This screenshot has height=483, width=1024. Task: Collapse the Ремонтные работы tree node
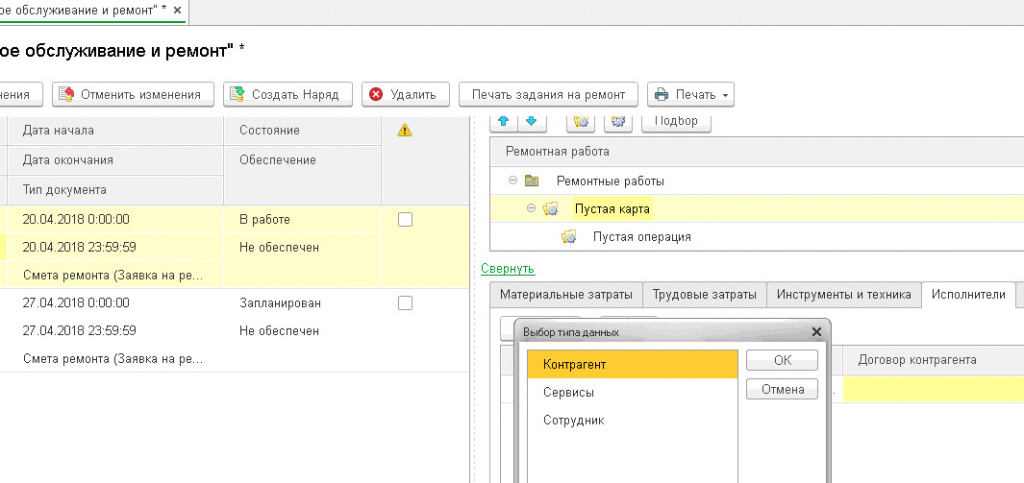pos(513,181)
